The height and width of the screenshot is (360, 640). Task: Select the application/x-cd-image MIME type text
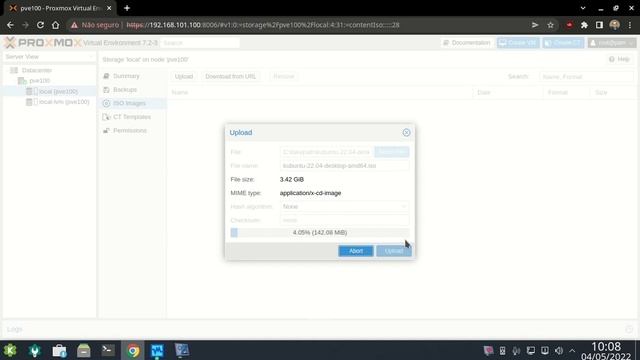pyautogui.click(x=310, y=193)
